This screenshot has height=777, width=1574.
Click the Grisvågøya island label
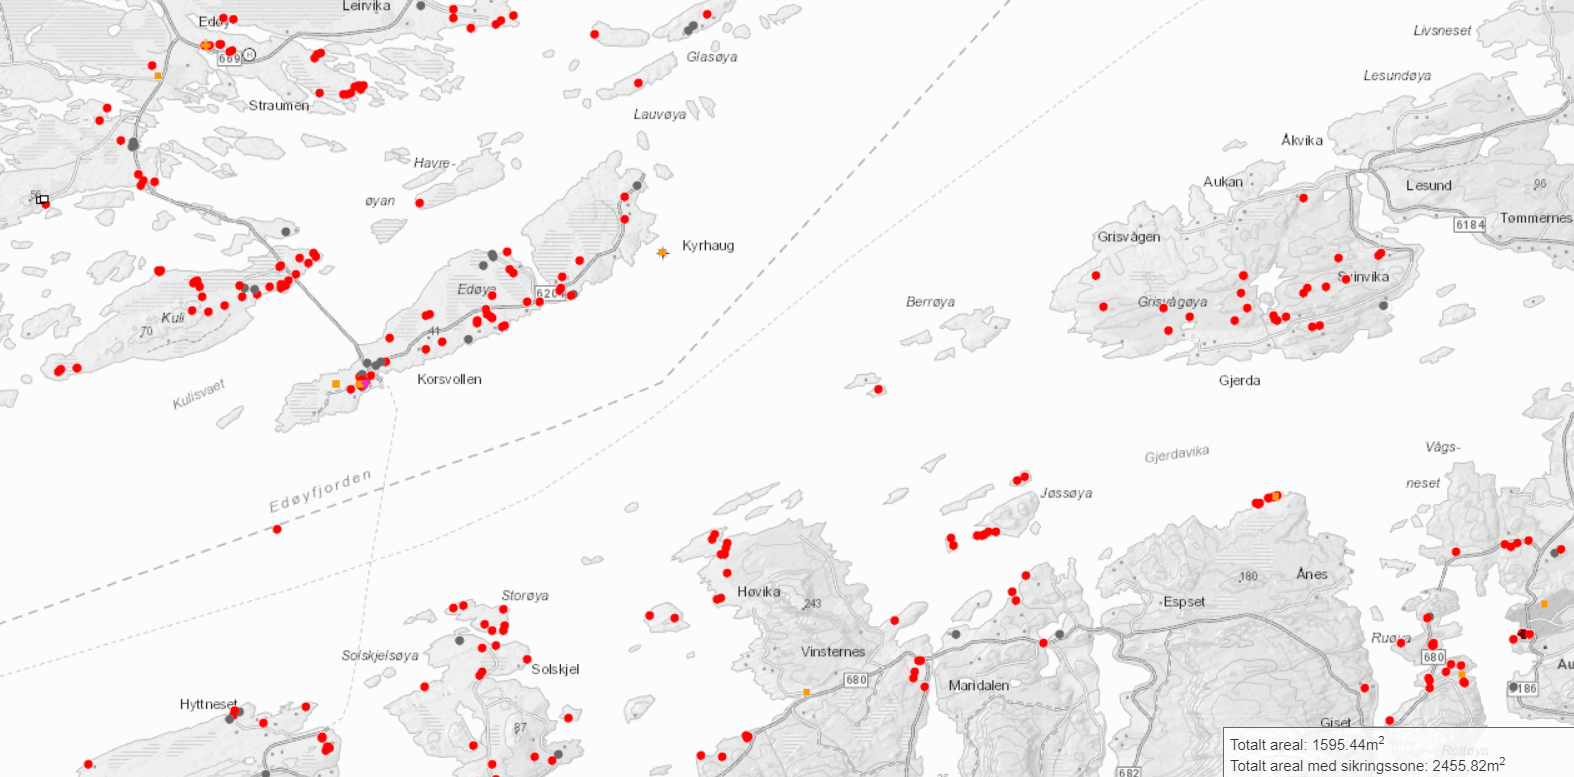[1172, 301]
